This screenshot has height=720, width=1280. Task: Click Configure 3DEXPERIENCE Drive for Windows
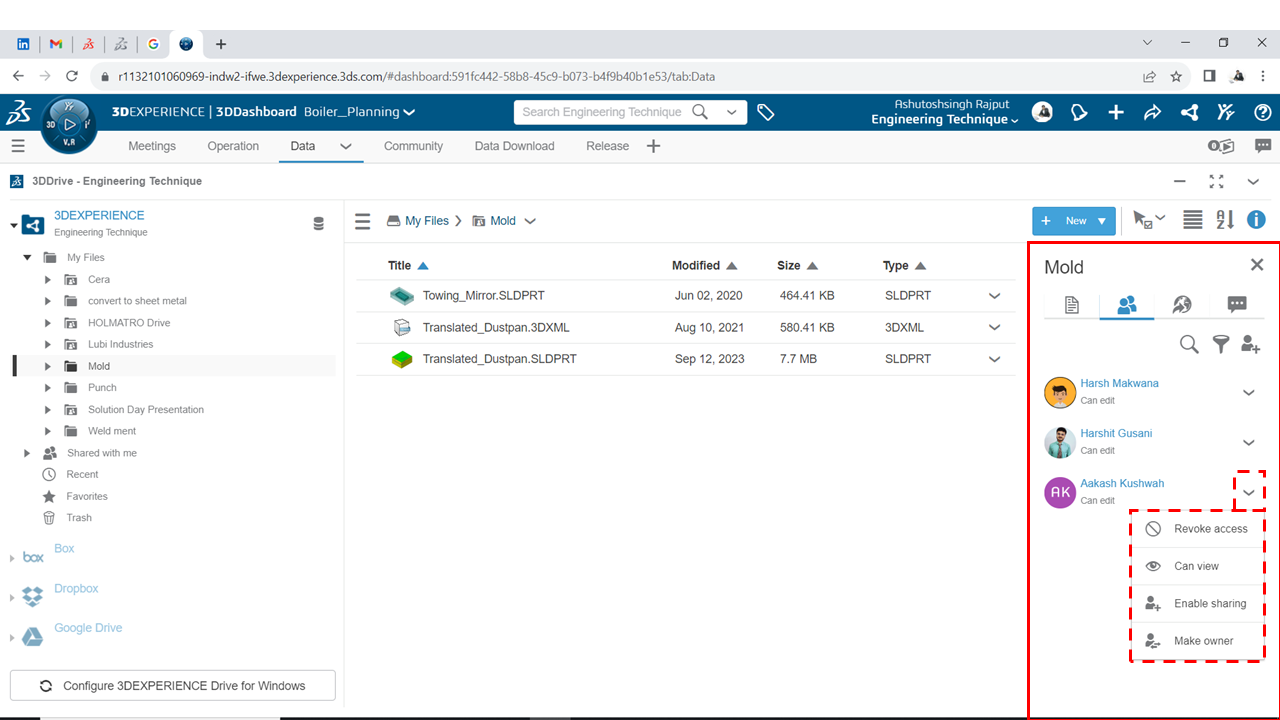(x=173, y=686)
